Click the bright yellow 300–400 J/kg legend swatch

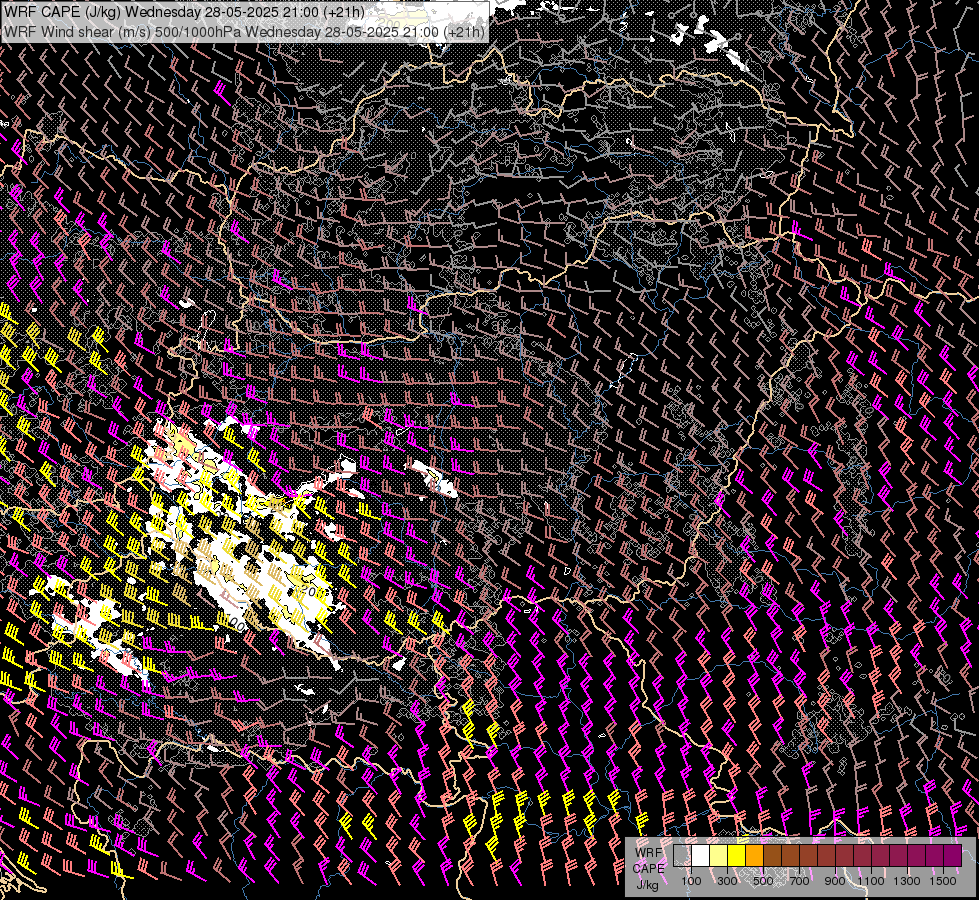737,855
